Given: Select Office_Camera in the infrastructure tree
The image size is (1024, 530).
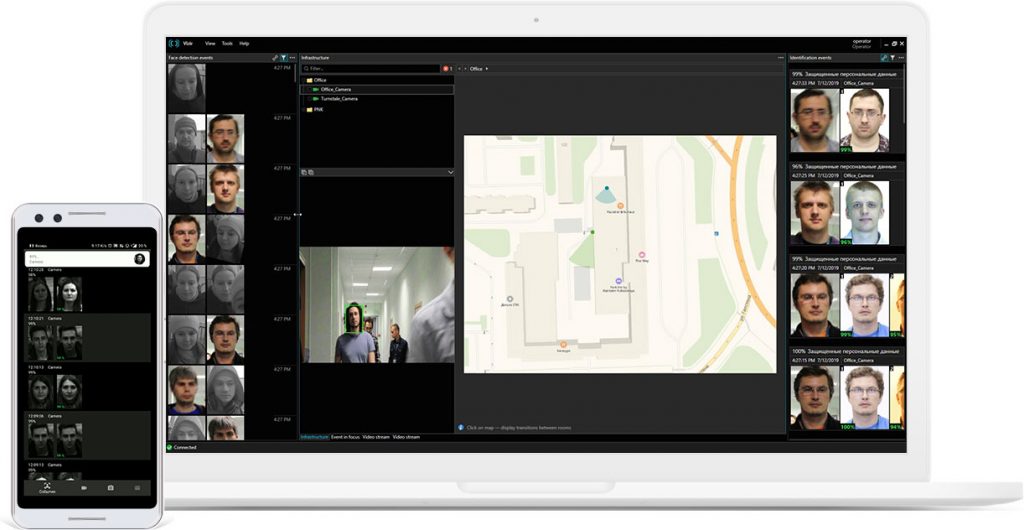Looking at the screenshot, I should pos(335,89).
